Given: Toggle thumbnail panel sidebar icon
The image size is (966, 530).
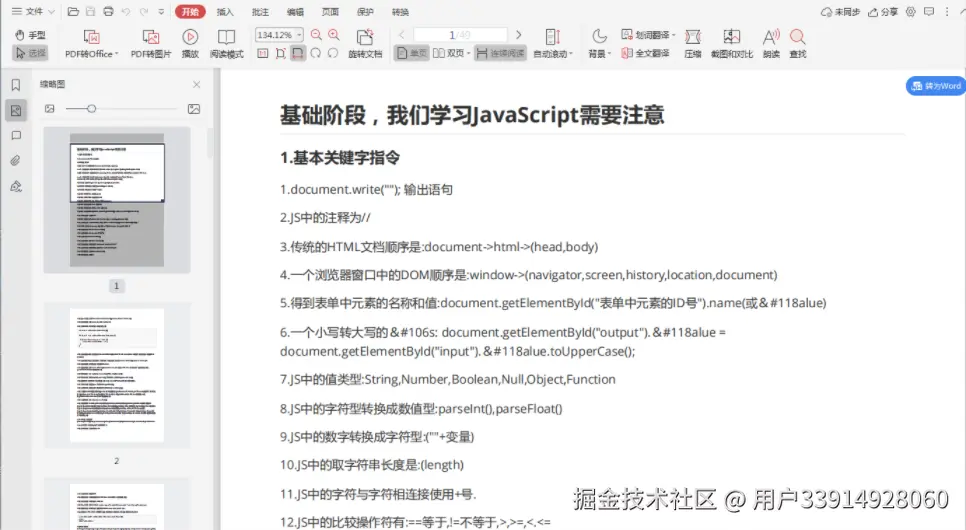Looking at the screenshot, I should point(16,110).
